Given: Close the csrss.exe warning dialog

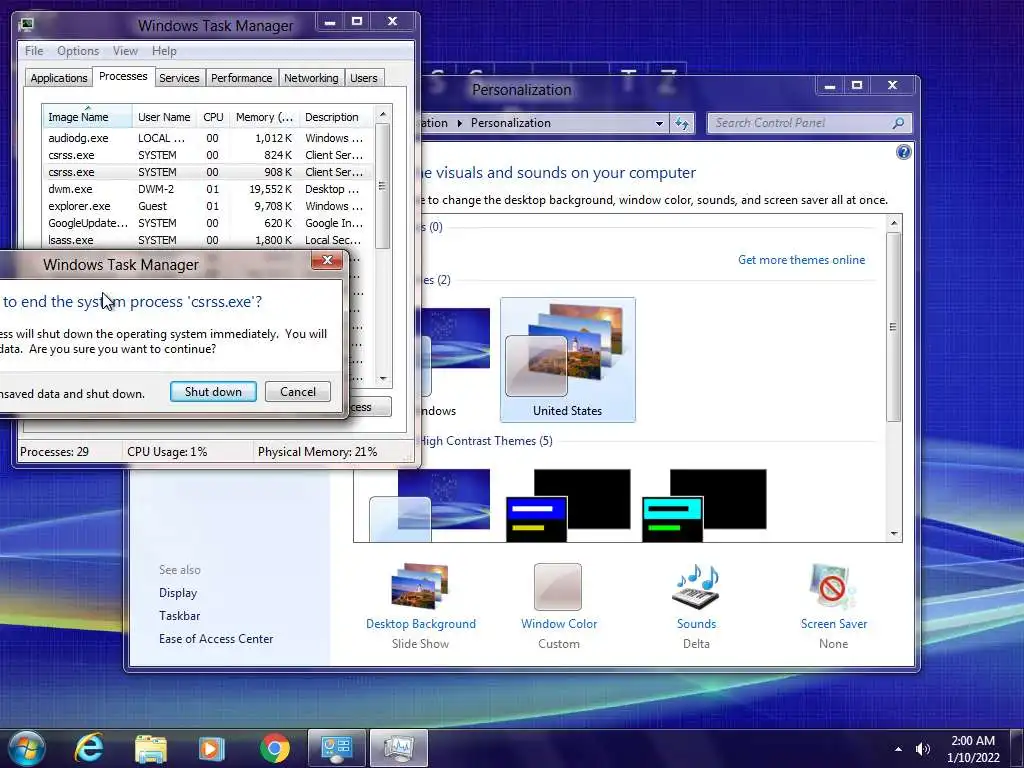Looking at the screenshot, I should click(x=327, y=260).
